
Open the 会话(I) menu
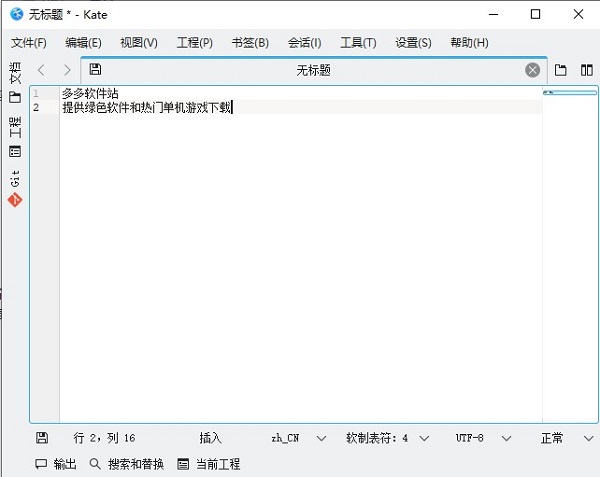(304, 42)
